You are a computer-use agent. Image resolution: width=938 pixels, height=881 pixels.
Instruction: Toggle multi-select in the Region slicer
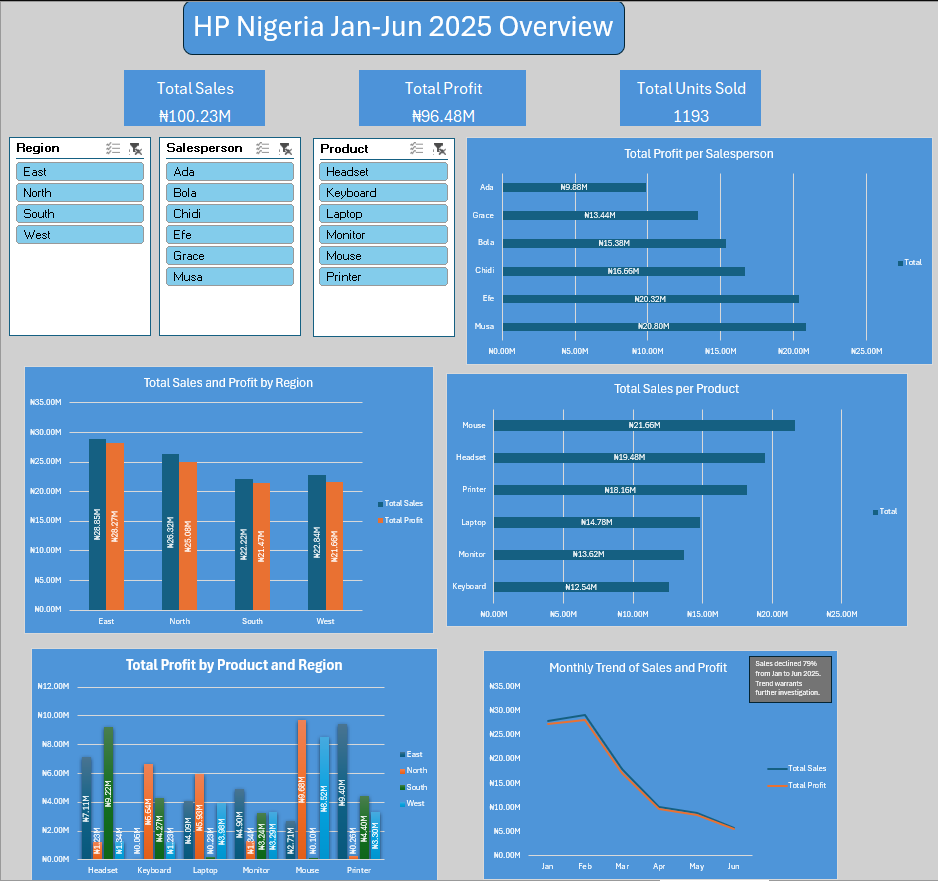click(113, 148)
